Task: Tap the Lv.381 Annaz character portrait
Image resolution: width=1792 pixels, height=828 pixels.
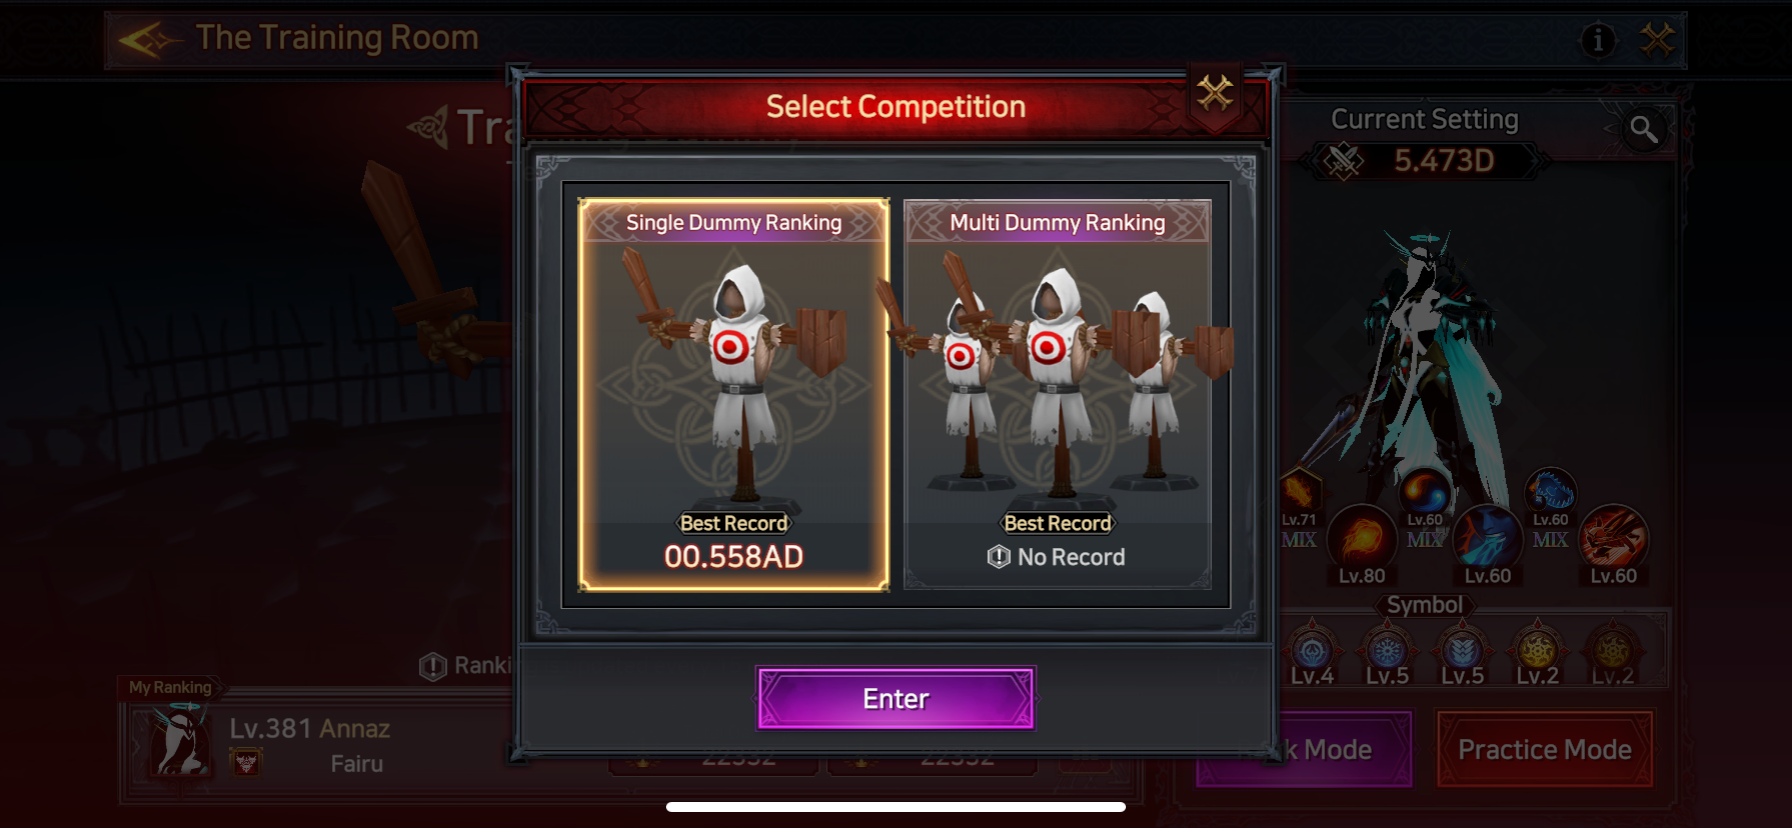Action: [181, 742]
